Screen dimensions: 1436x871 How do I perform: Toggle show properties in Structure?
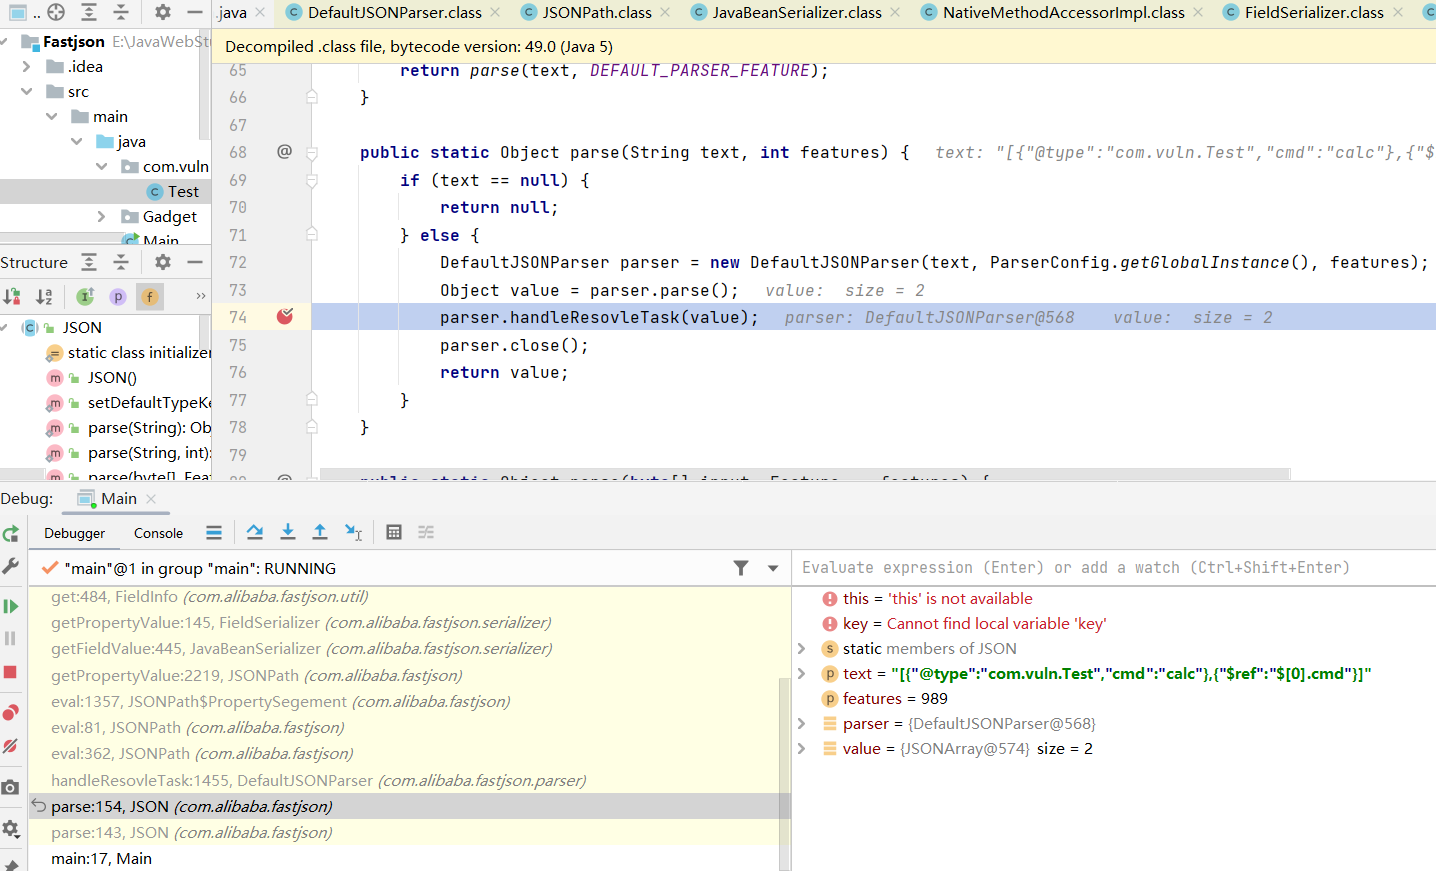click(x=118, y=296)
